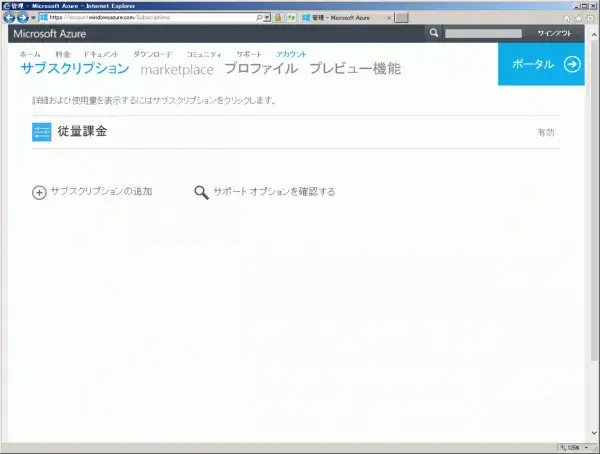Viewport: 600px width, 454px height.
Task: Open アカウント navigation link
Action: pos(291,54)
